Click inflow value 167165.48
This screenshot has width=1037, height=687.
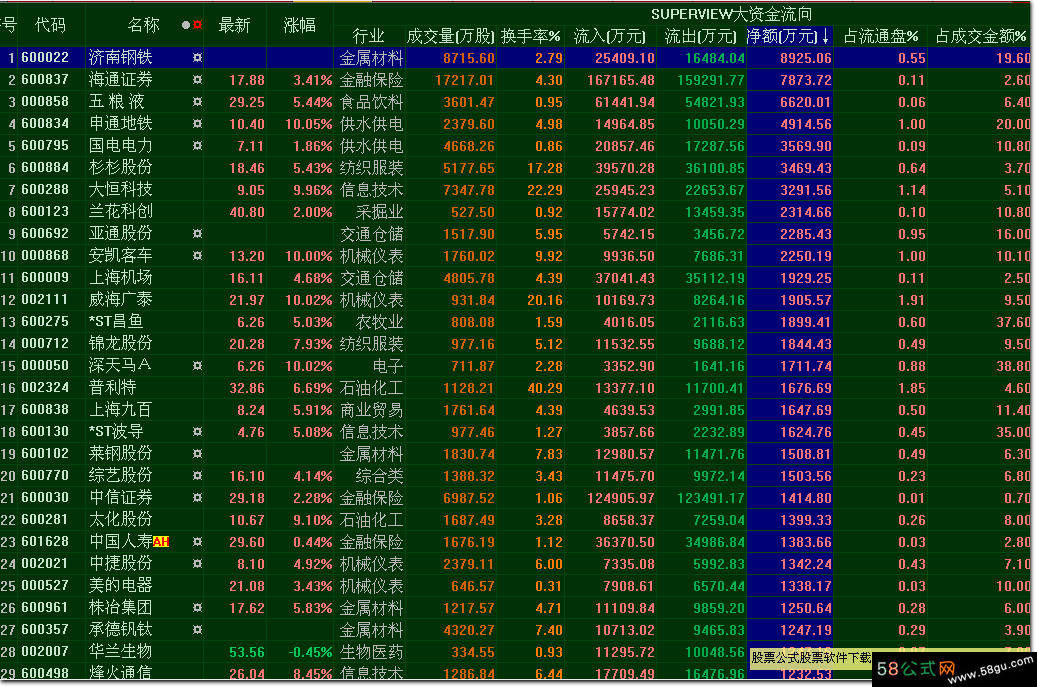620,80
